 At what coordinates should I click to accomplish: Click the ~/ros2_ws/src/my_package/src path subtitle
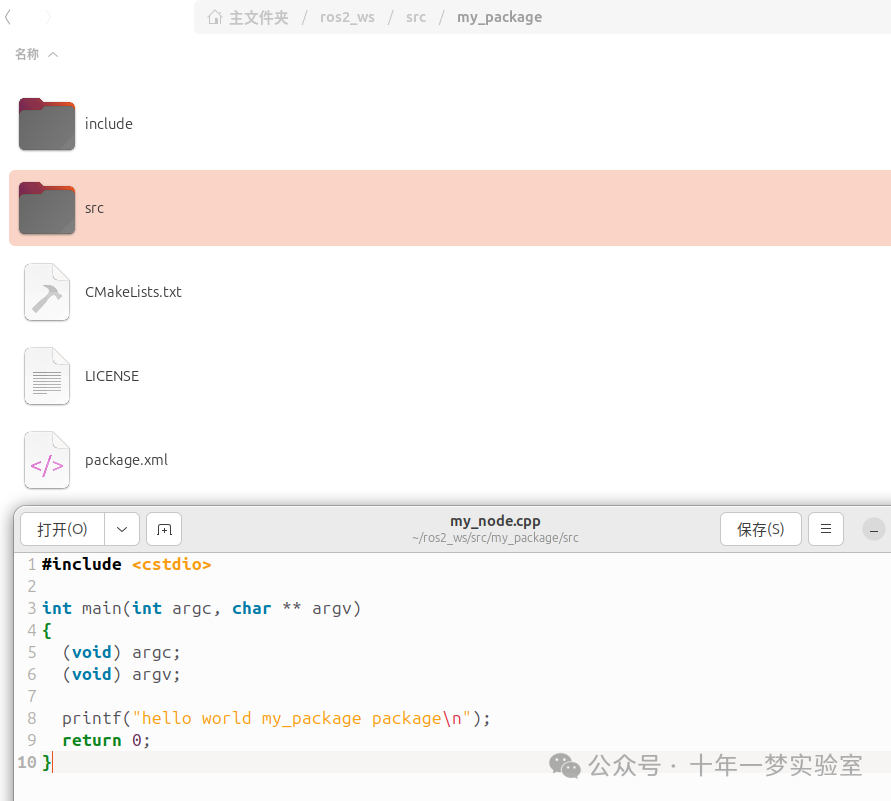pos(495,538)
